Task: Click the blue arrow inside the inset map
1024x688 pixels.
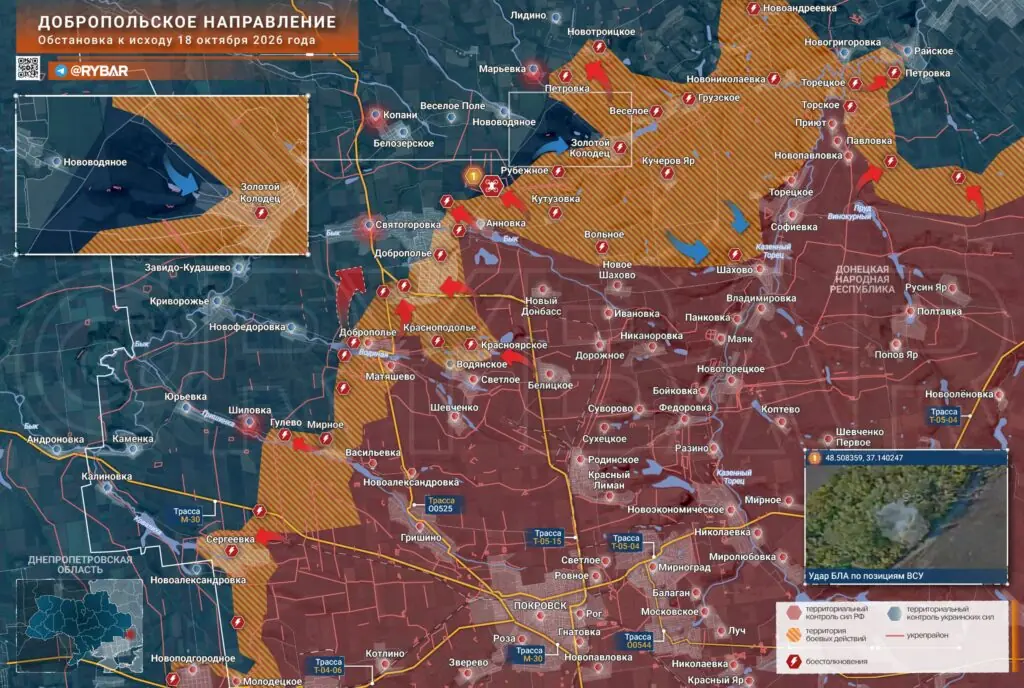Action: [x=180, y=176]
